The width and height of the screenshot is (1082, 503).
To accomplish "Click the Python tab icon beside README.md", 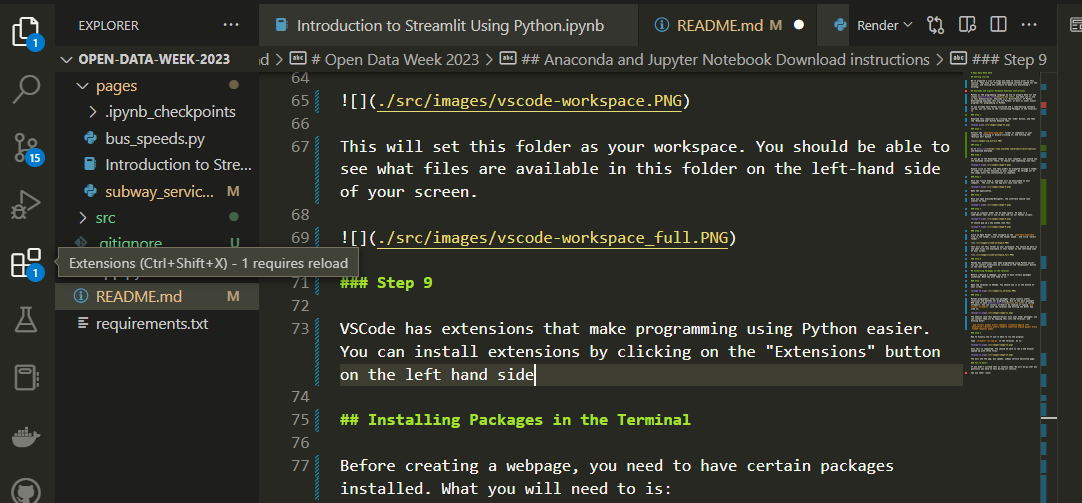I will point(840,26).
